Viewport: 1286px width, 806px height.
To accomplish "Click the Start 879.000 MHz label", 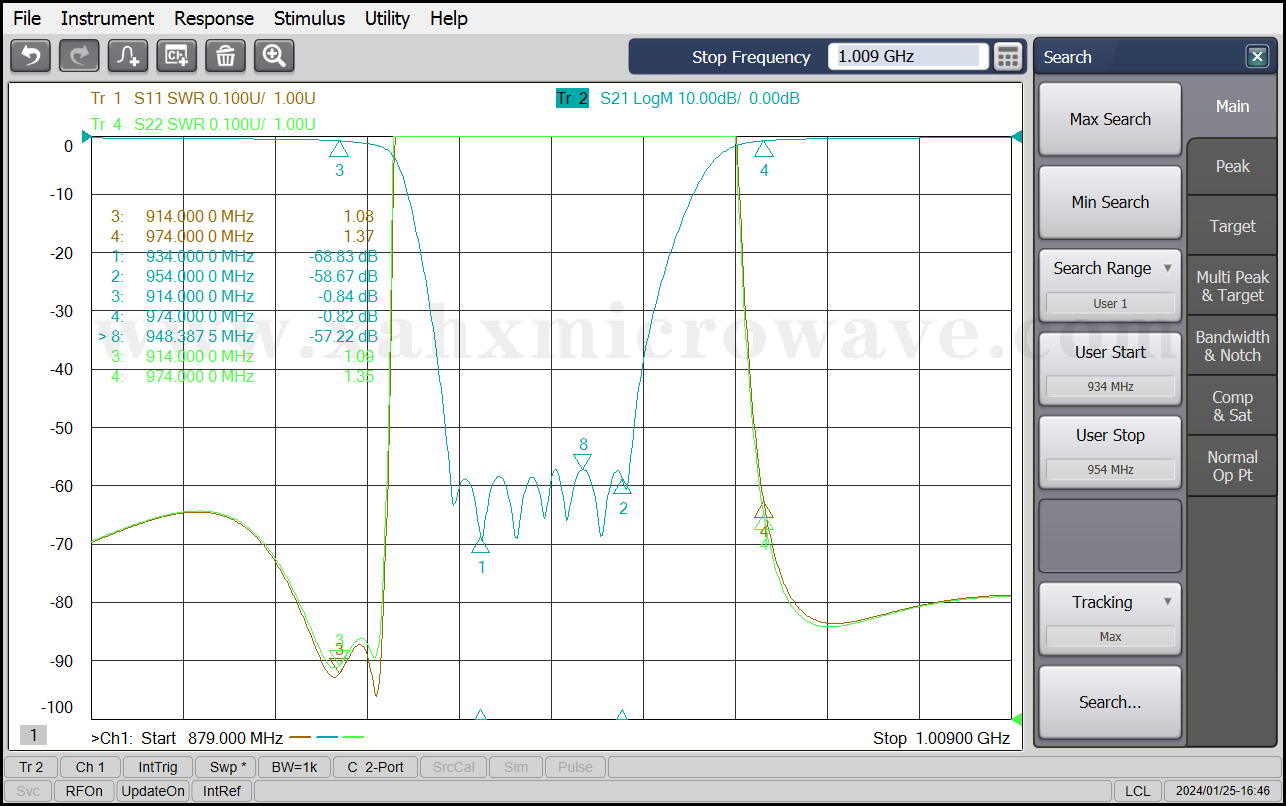I will [212, 738].
